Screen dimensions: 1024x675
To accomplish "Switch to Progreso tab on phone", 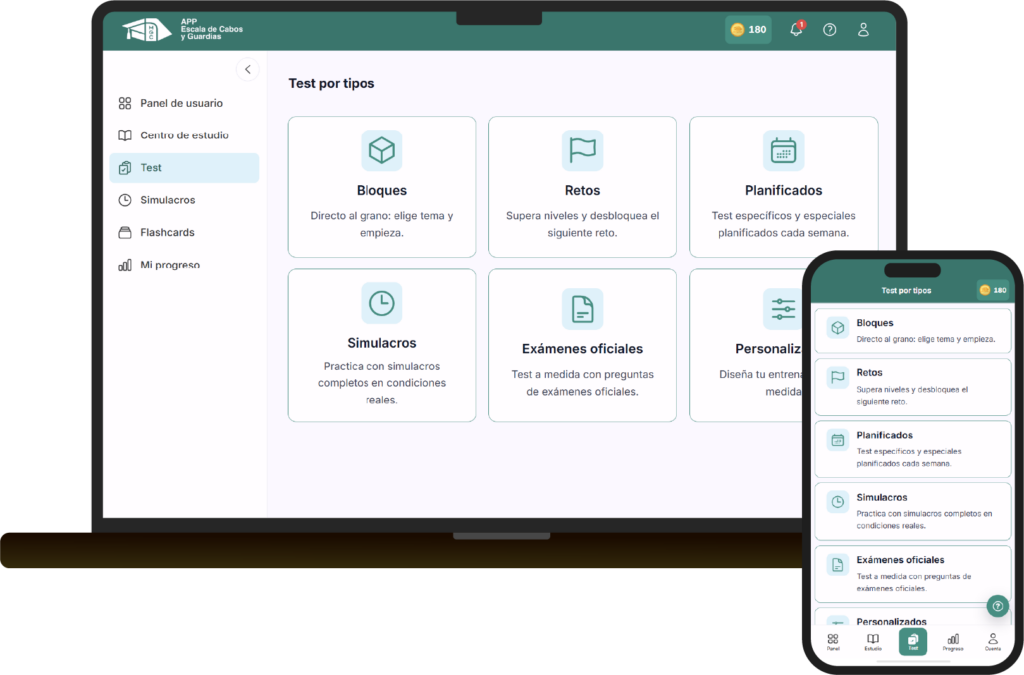I will [953, 642].
